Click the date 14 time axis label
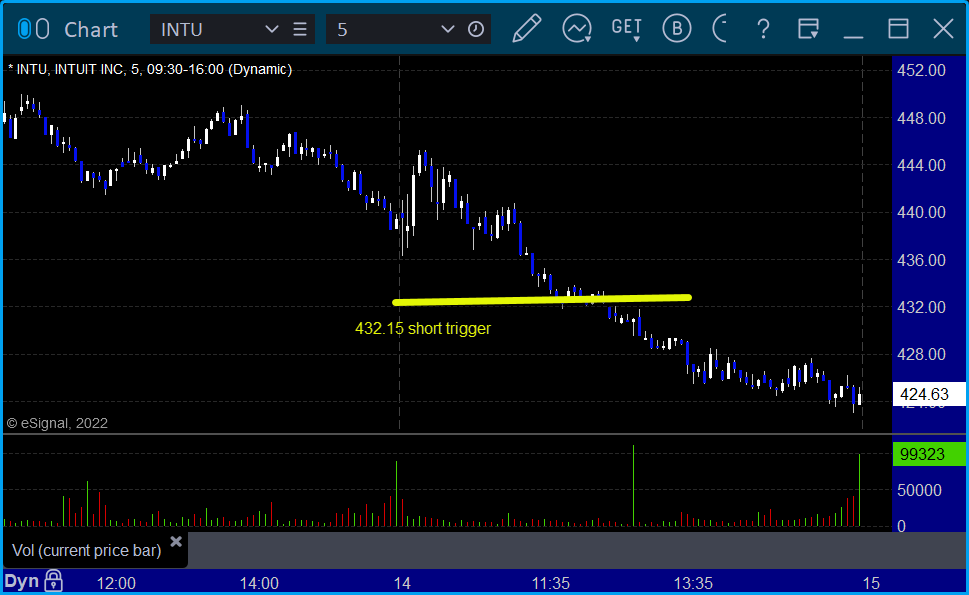The height and width of the screenshot is (595, 969). click(x=402, y=583)
